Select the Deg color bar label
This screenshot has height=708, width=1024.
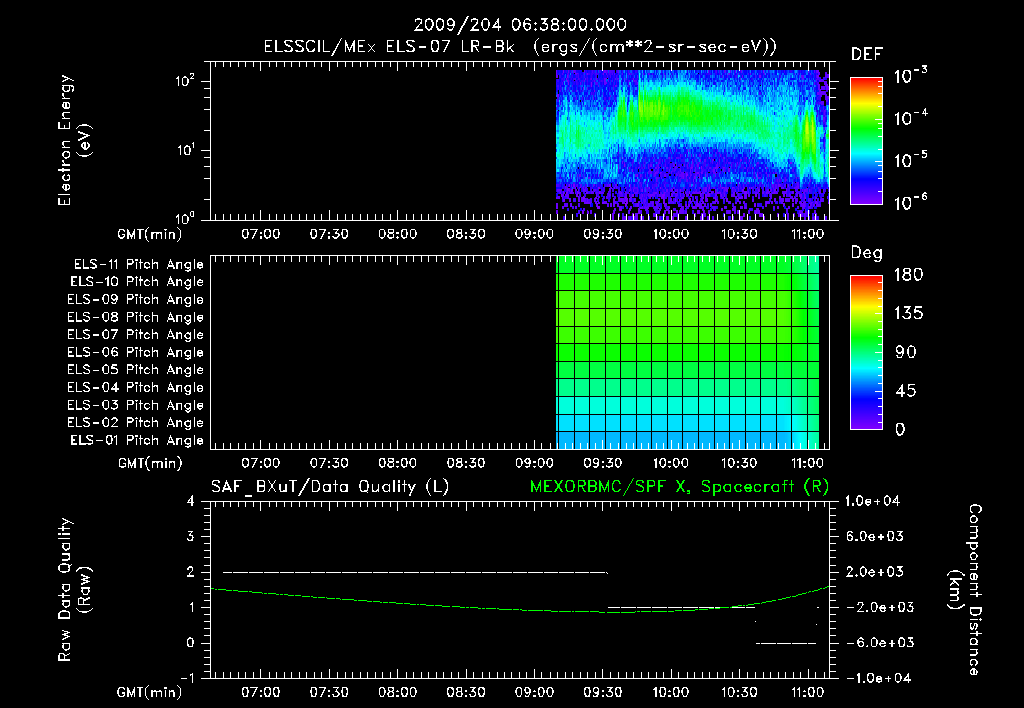point(866,253)
